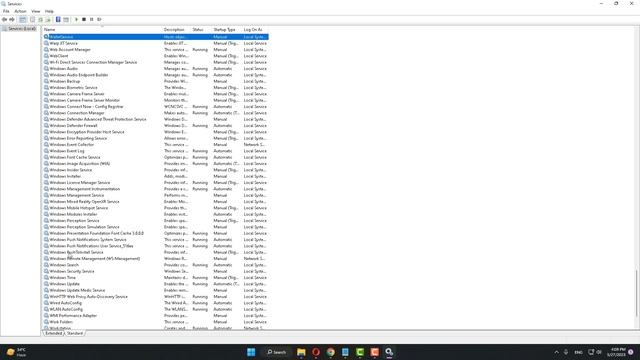Open Google Chrome from the taskbar
This screenshot has width=640, height=360.
331,352
